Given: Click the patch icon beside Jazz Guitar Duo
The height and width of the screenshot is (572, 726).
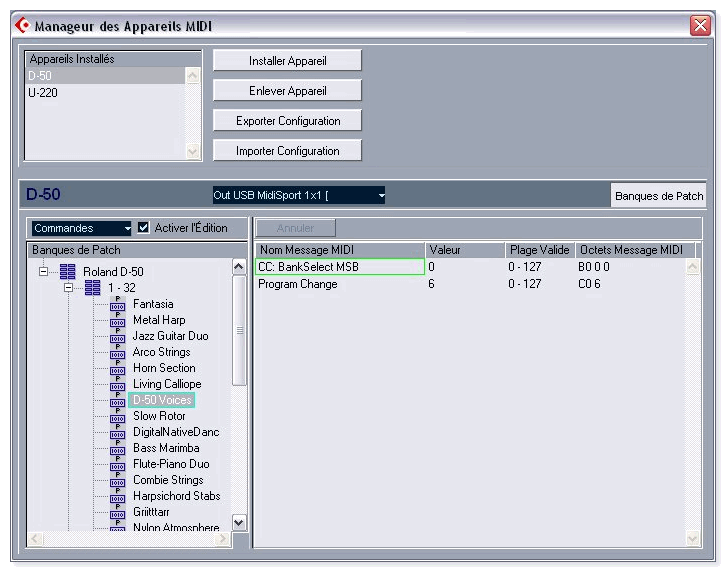Looking at the screenshot, I should [x=118, y=336].
